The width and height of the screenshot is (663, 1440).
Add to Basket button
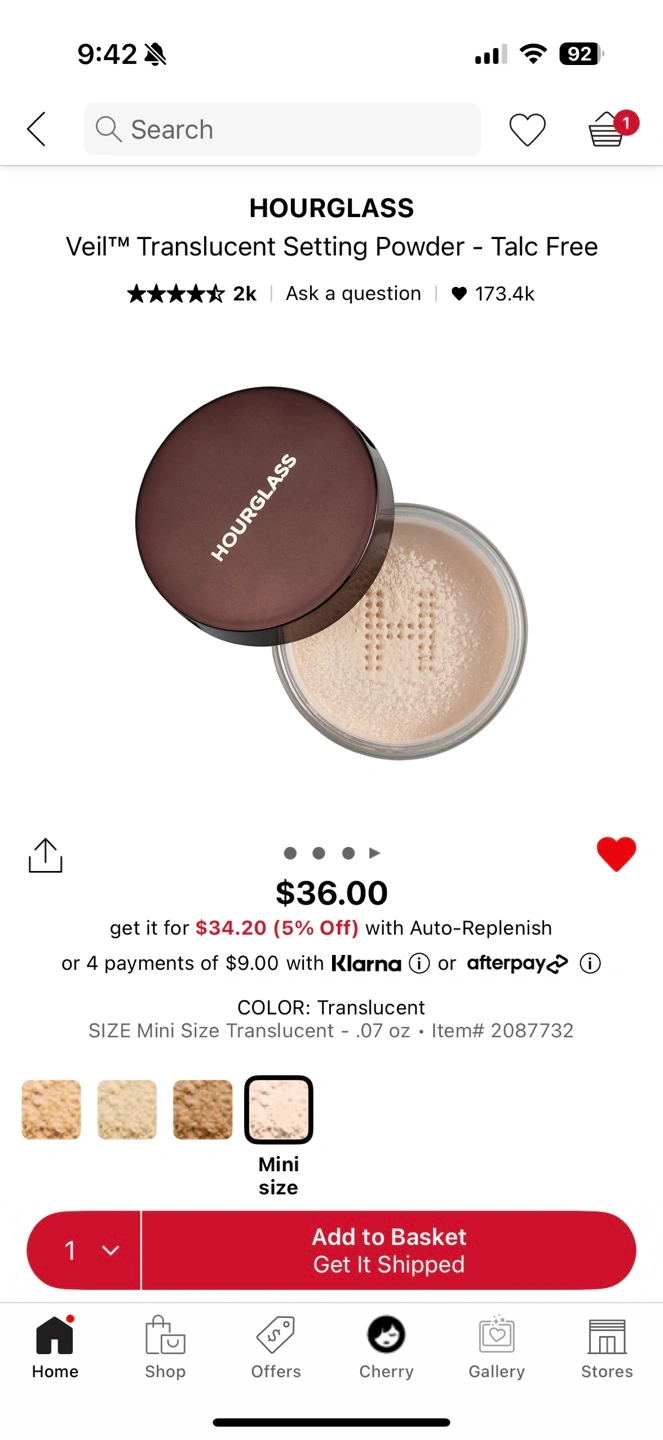389,1250
